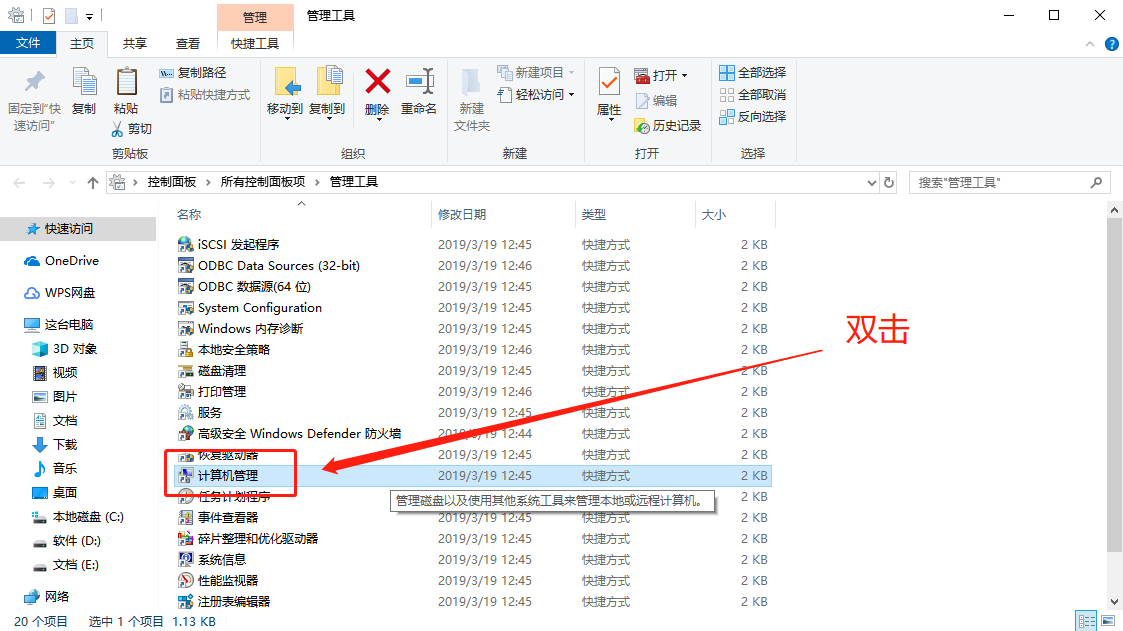This screenshot has width=1123, height=631.
Task: Open the File (文件) menu tab
Action: (28, 43)
